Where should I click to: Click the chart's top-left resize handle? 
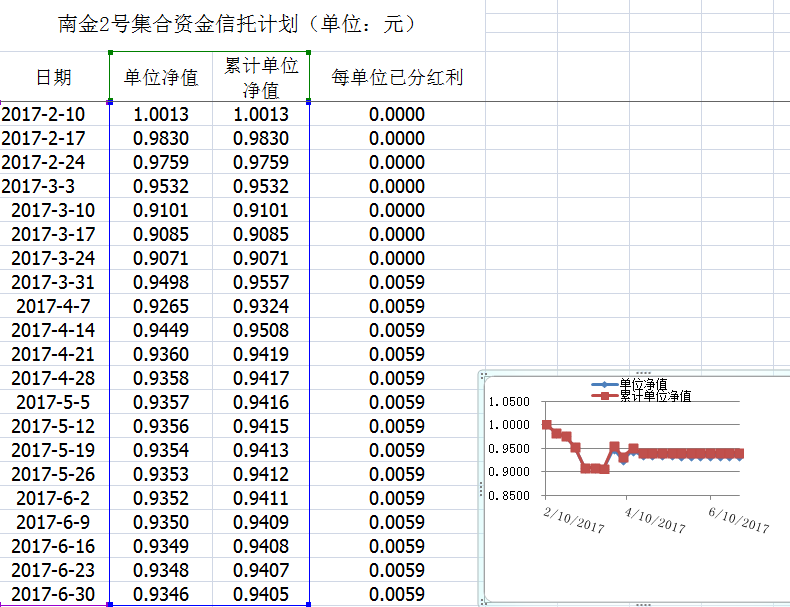[482, 374]
